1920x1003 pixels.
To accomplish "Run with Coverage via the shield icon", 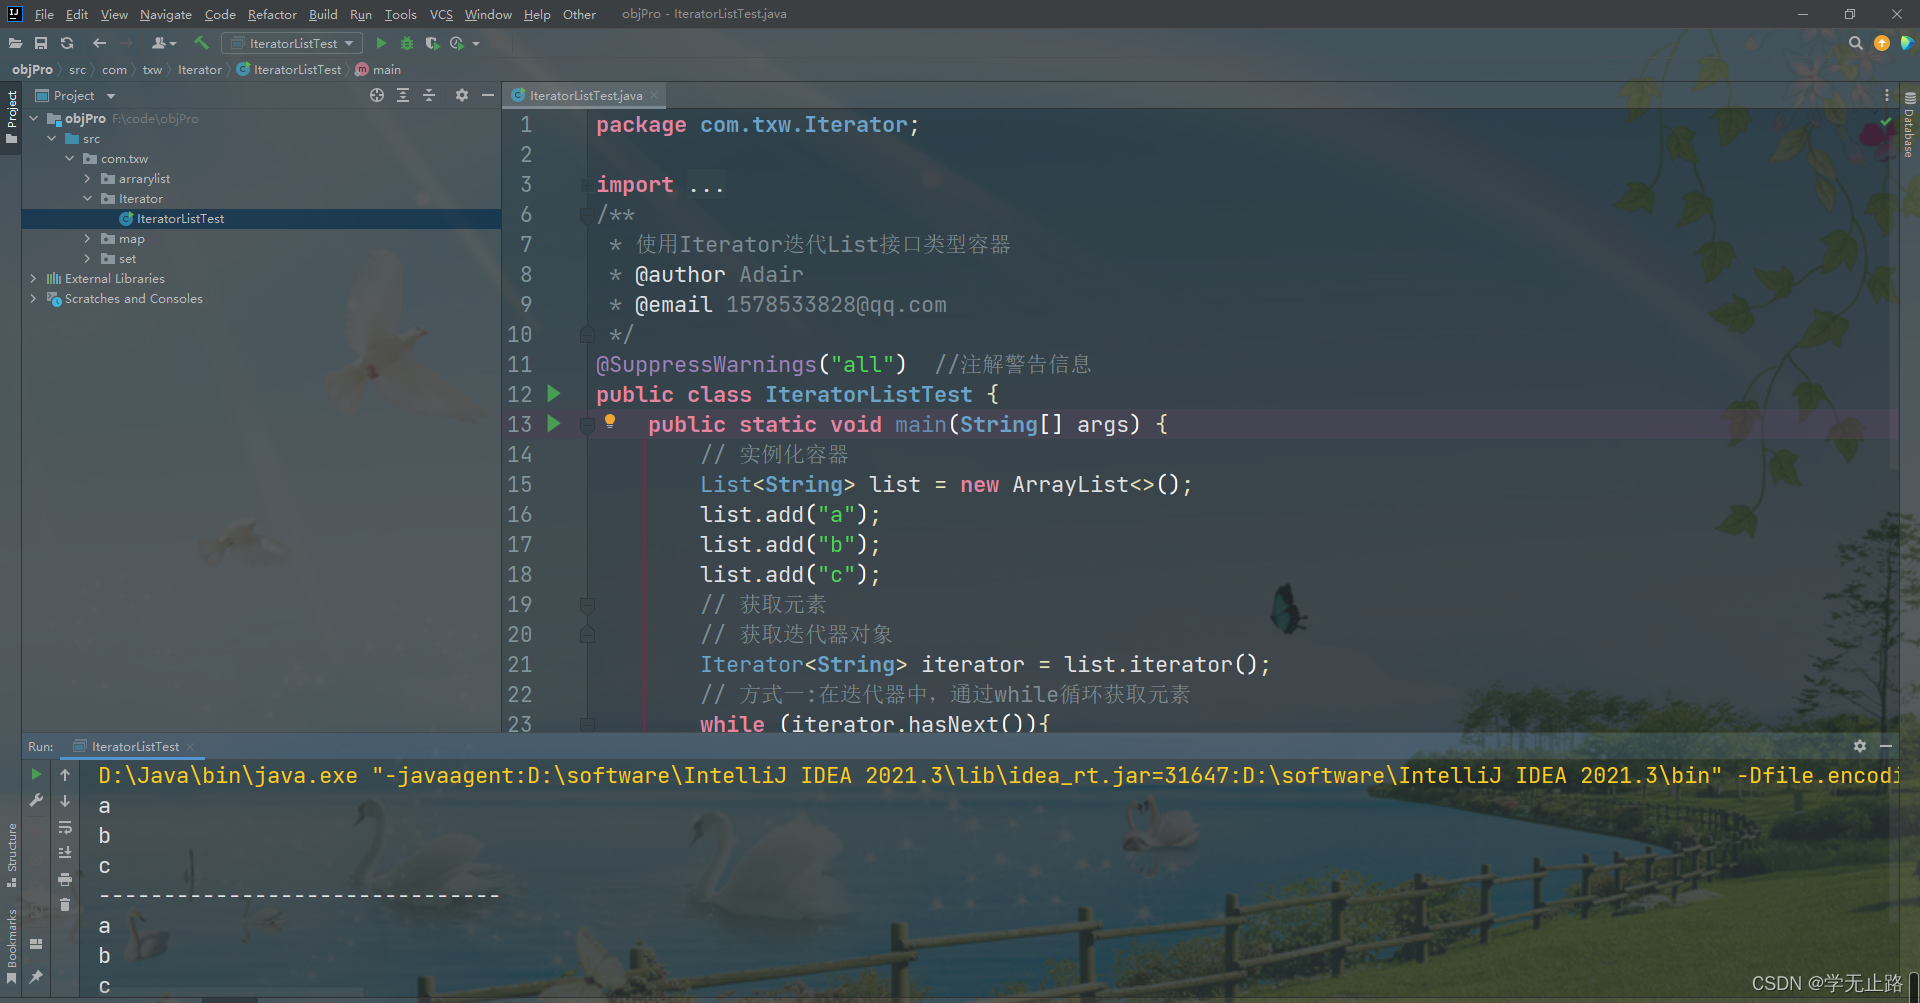I will (432, 43).
